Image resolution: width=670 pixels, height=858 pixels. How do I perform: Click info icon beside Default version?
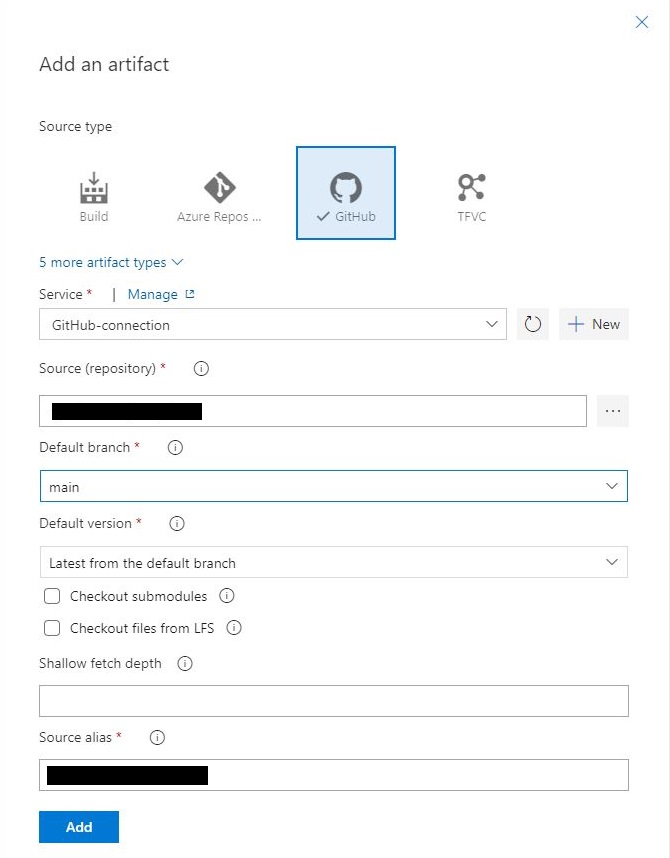pyautogui.click(x=177, y=523)
